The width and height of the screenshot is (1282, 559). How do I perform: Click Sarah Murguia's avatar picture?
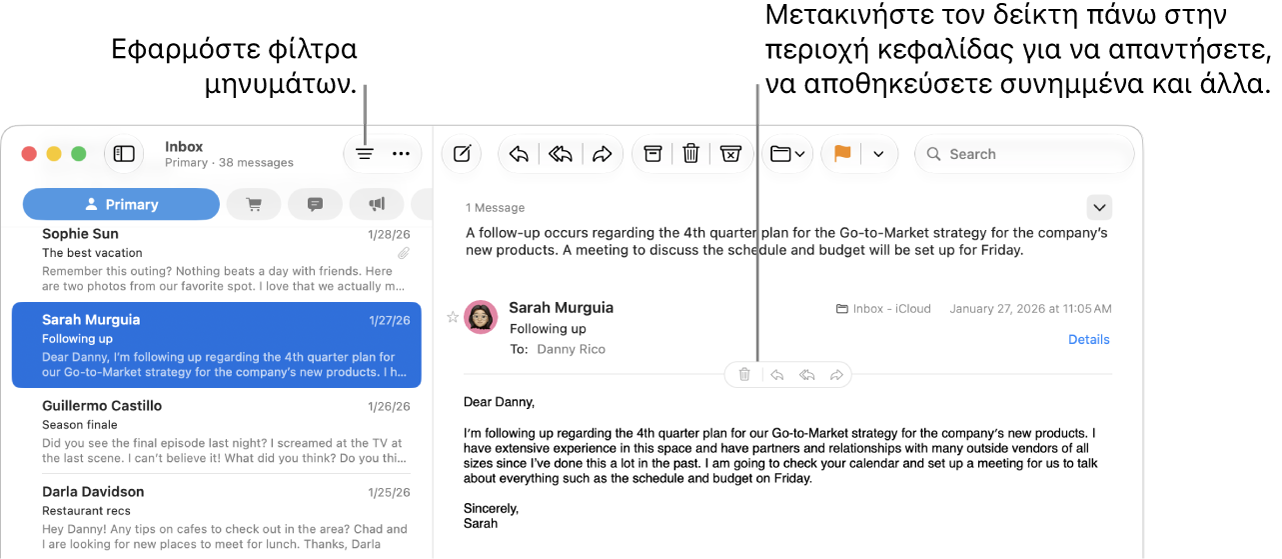pyautogui.click(x=482, y=317)
